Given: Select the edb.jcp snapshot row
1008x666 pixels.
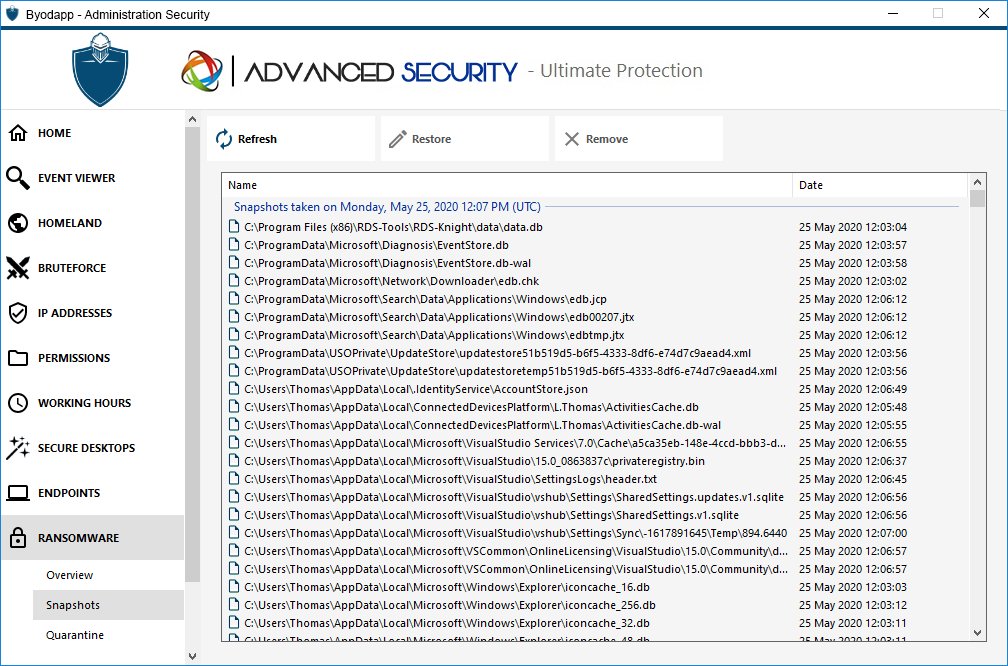Looking at the screenshot, I should [595, 299].
